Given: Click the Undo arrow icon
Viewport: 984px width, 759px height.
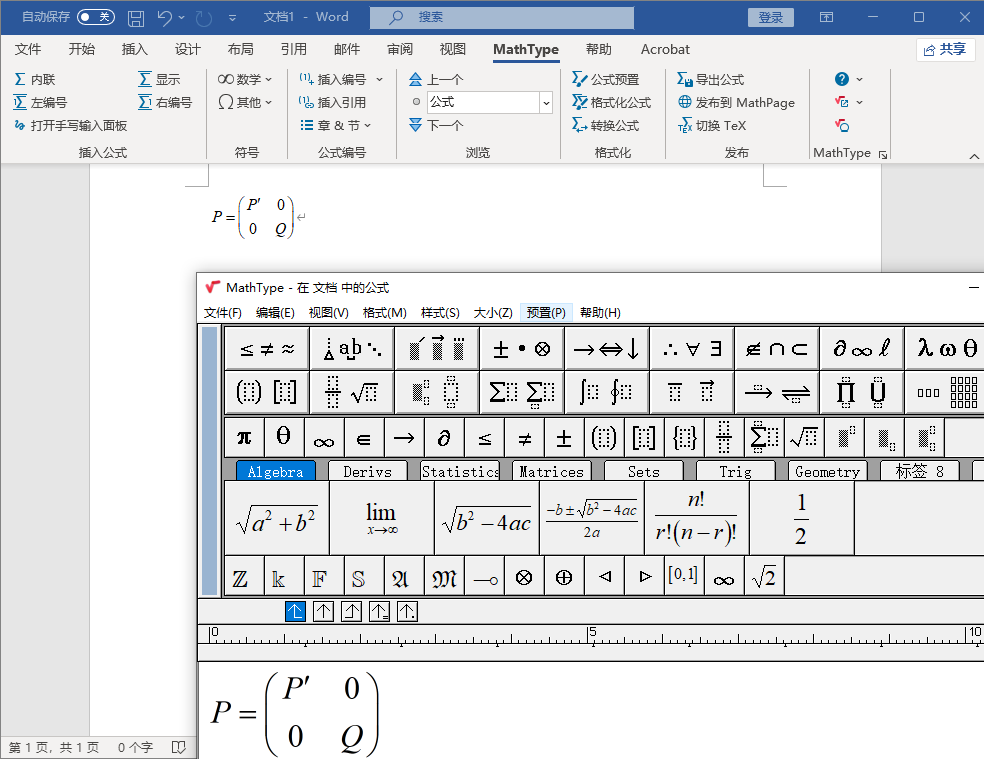Looking at the screenshot, I should [164, 18].
